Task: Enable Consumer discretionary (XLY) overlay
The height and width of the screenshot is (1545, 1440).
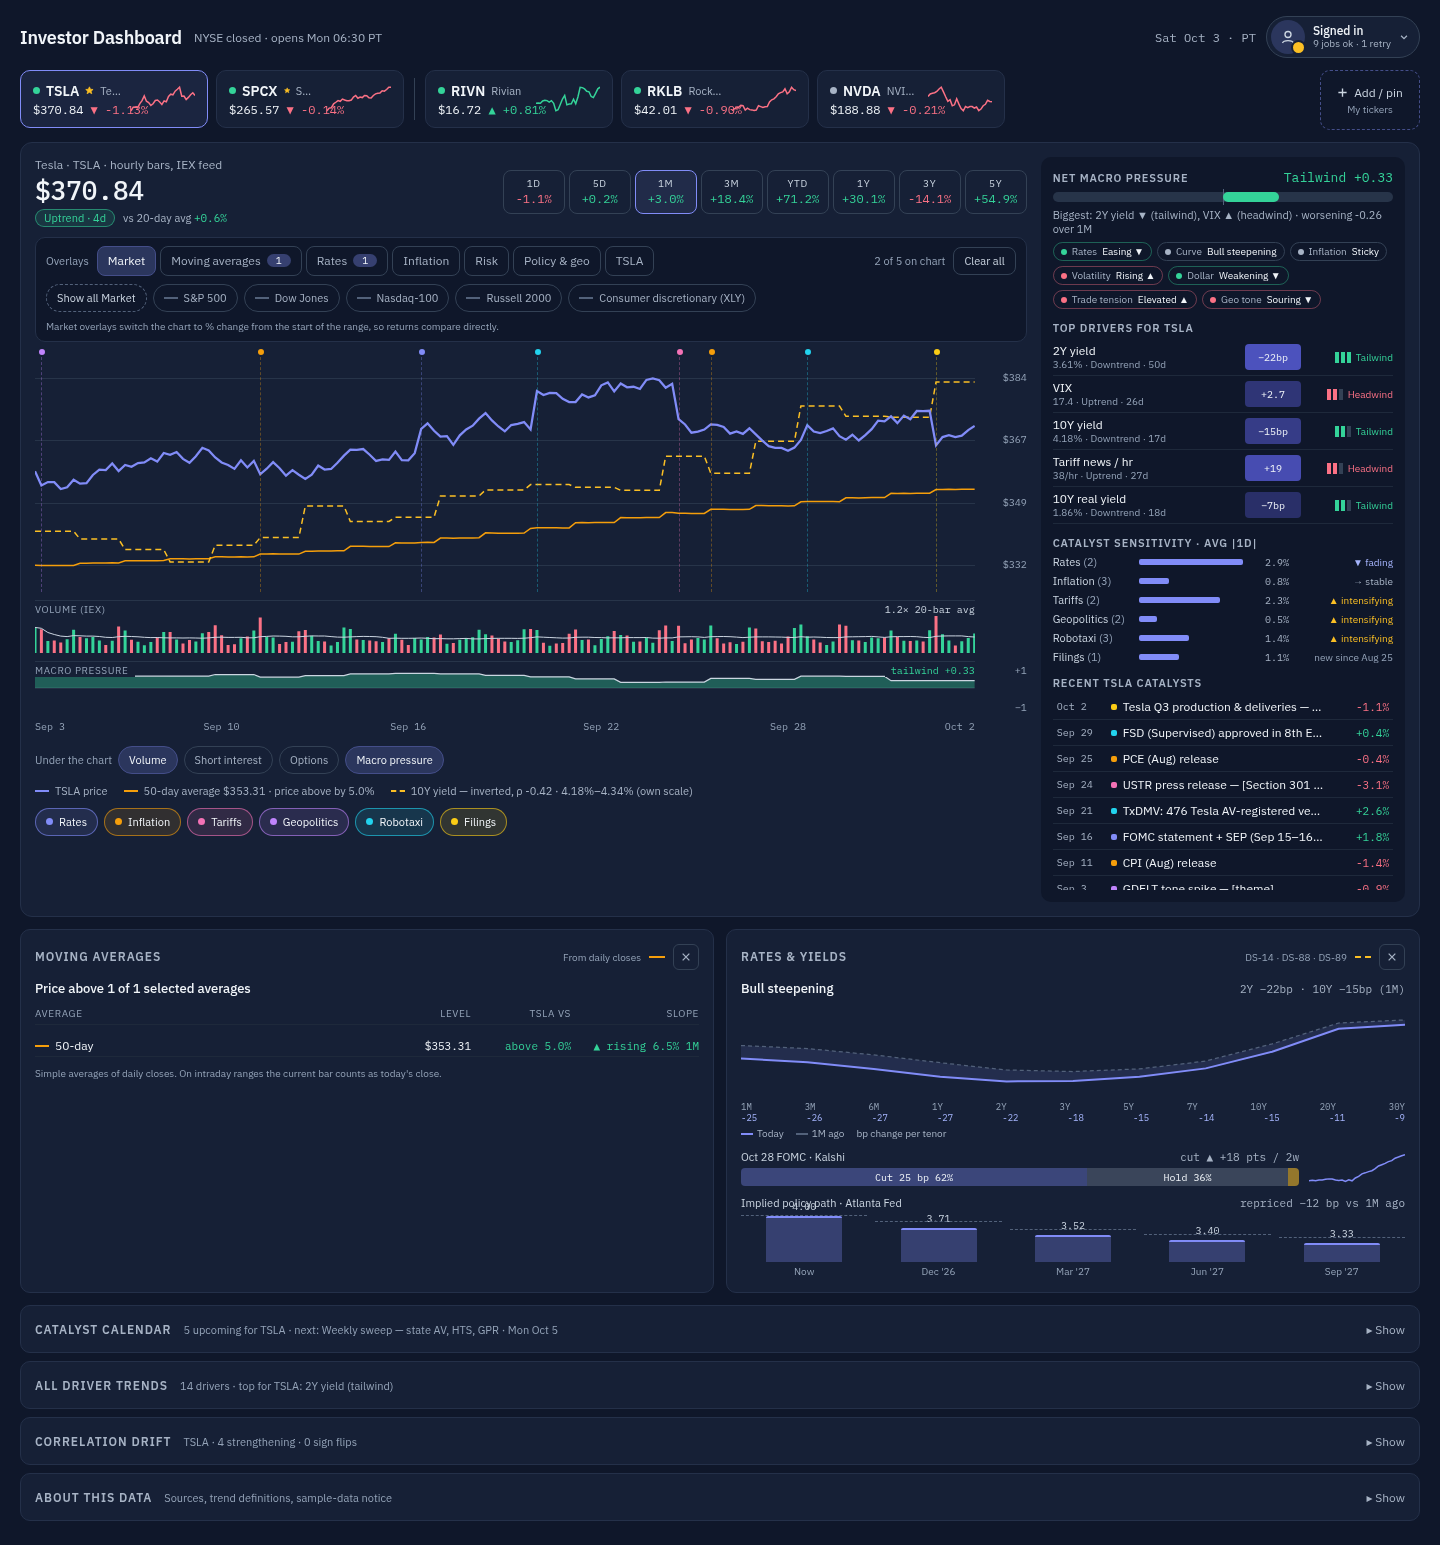Action: [662, 298]
